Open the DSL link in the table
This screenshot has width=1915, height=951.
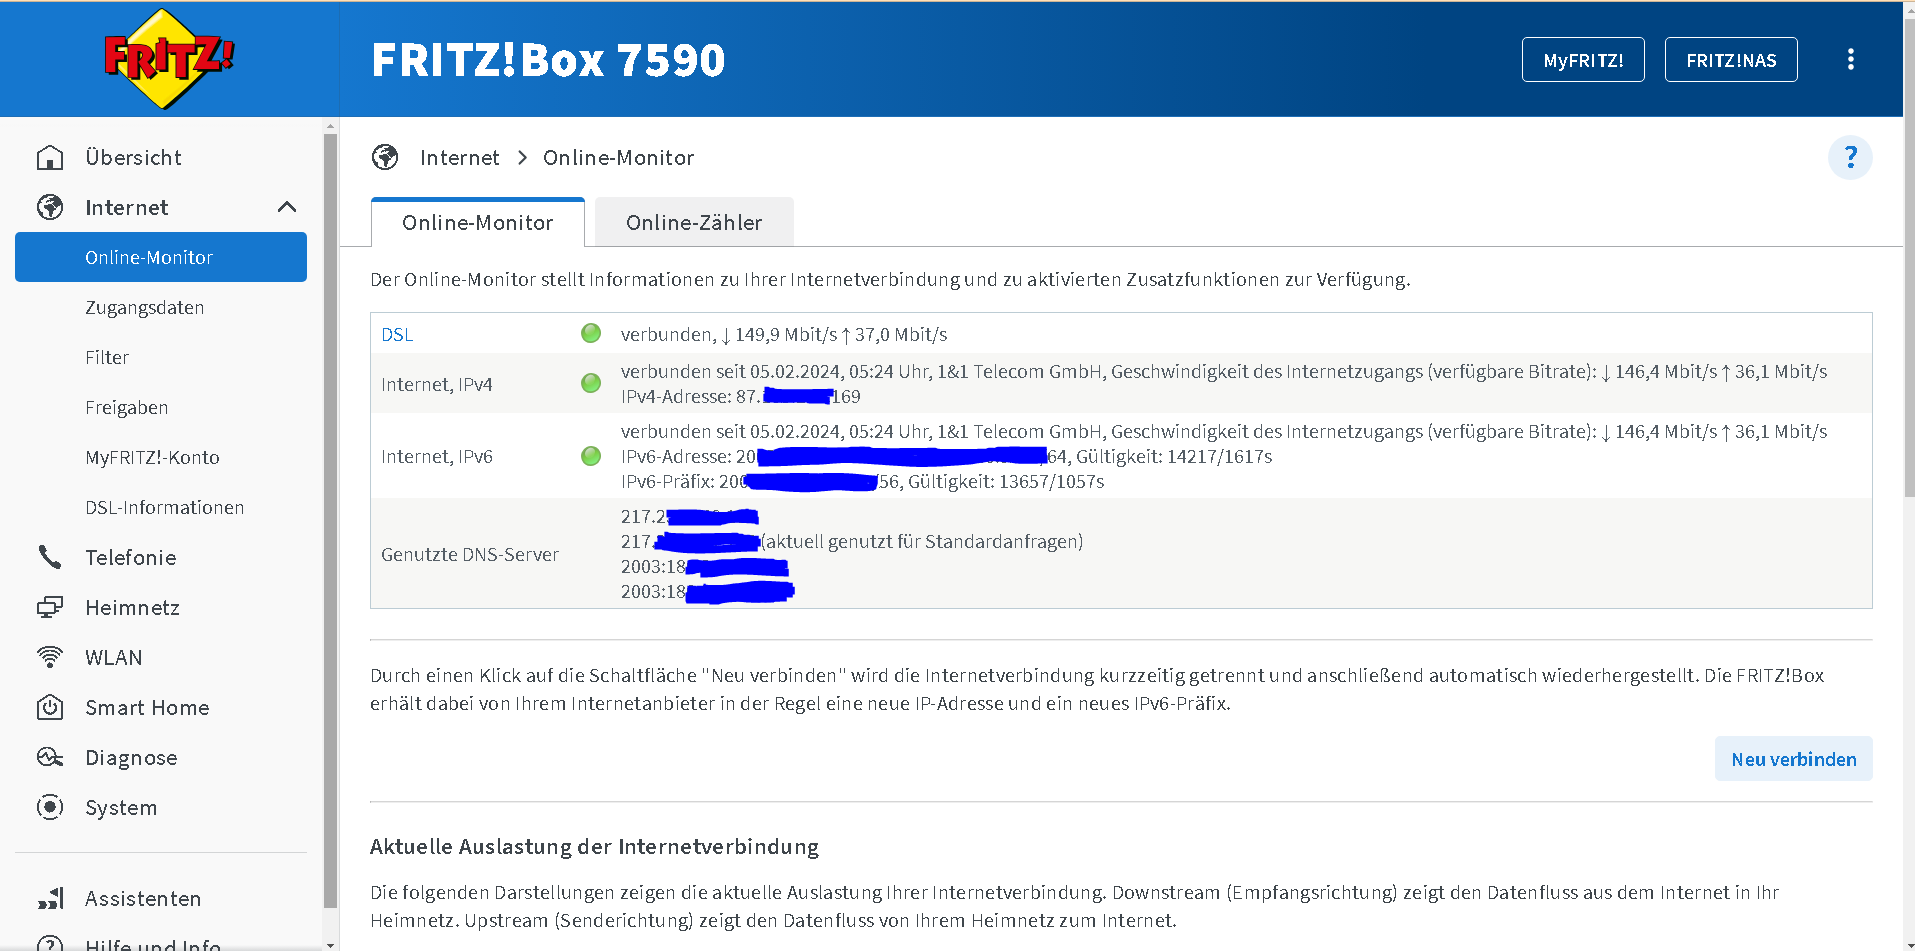coord(397,334)
